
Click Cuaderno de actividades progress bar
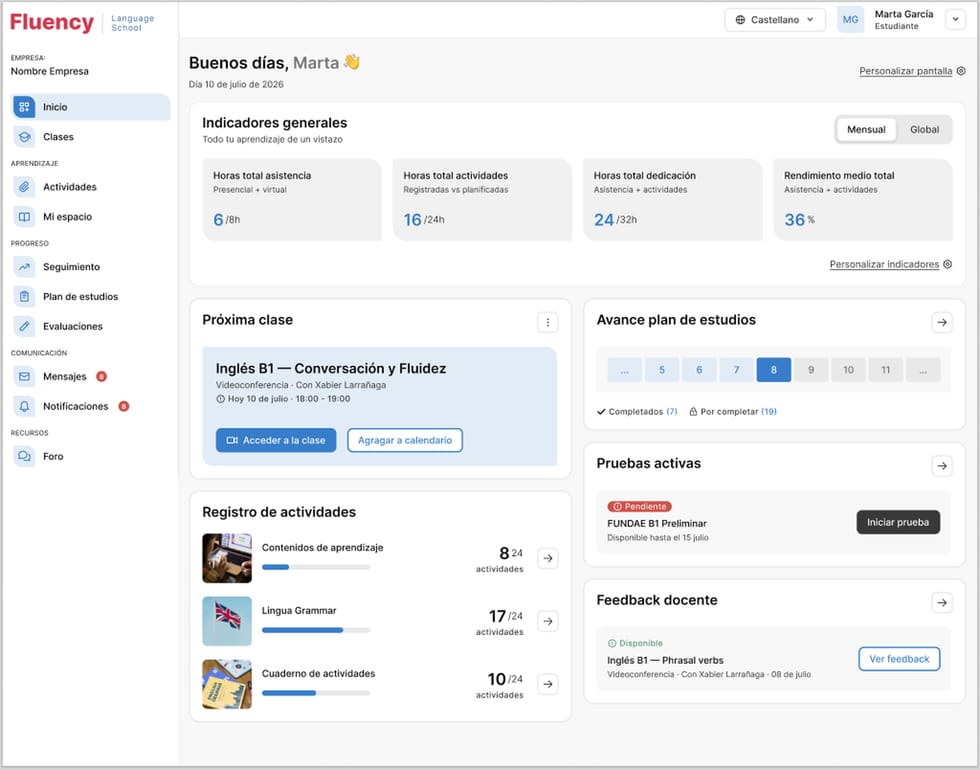pyautogui.click(x=316, y=693)
